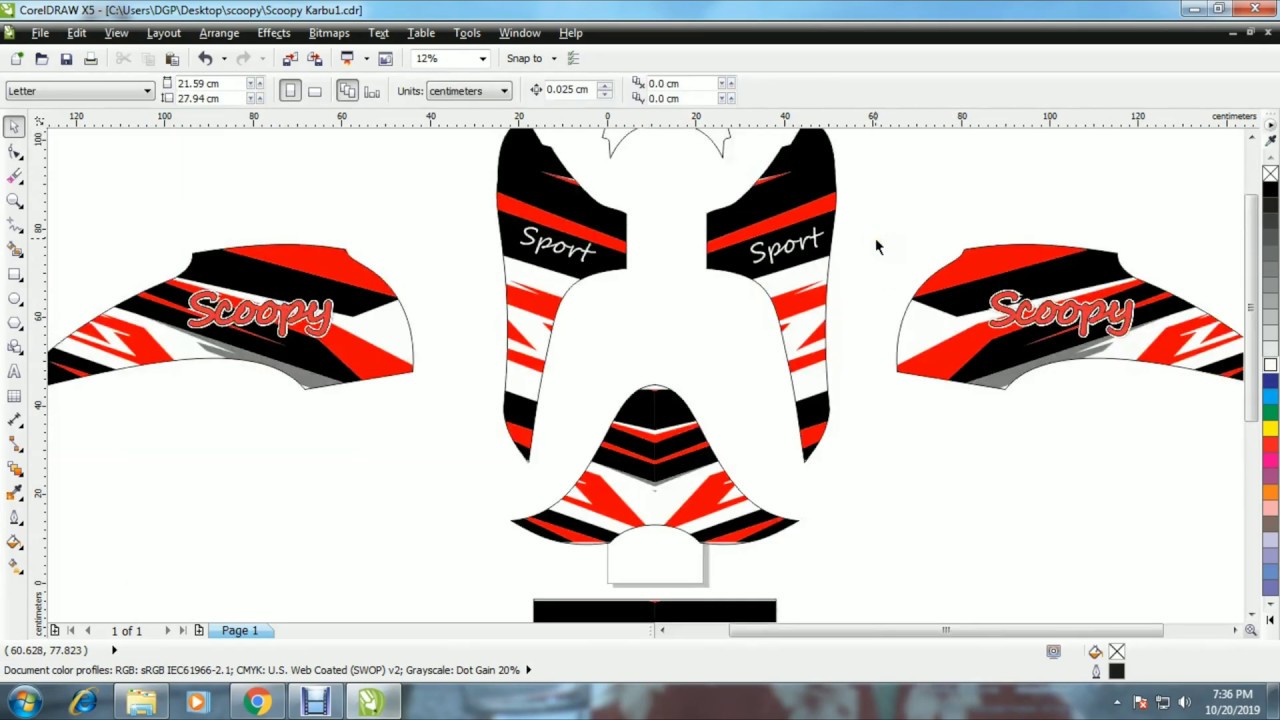Go to the last page navigator arrow
1280x720 pixels.
183,631
